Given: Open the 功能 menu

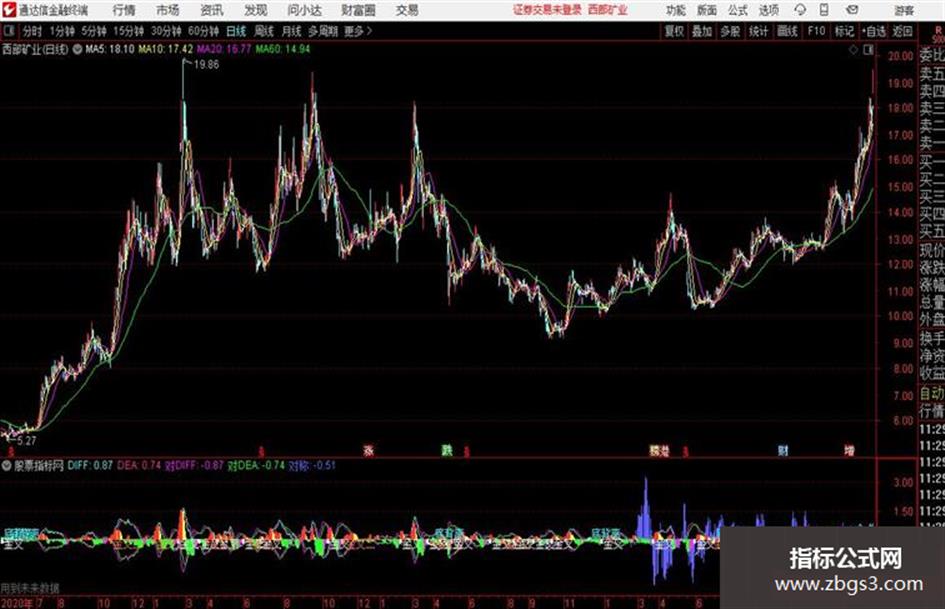Looking at the screenshot, I should [x=676, y=10].
